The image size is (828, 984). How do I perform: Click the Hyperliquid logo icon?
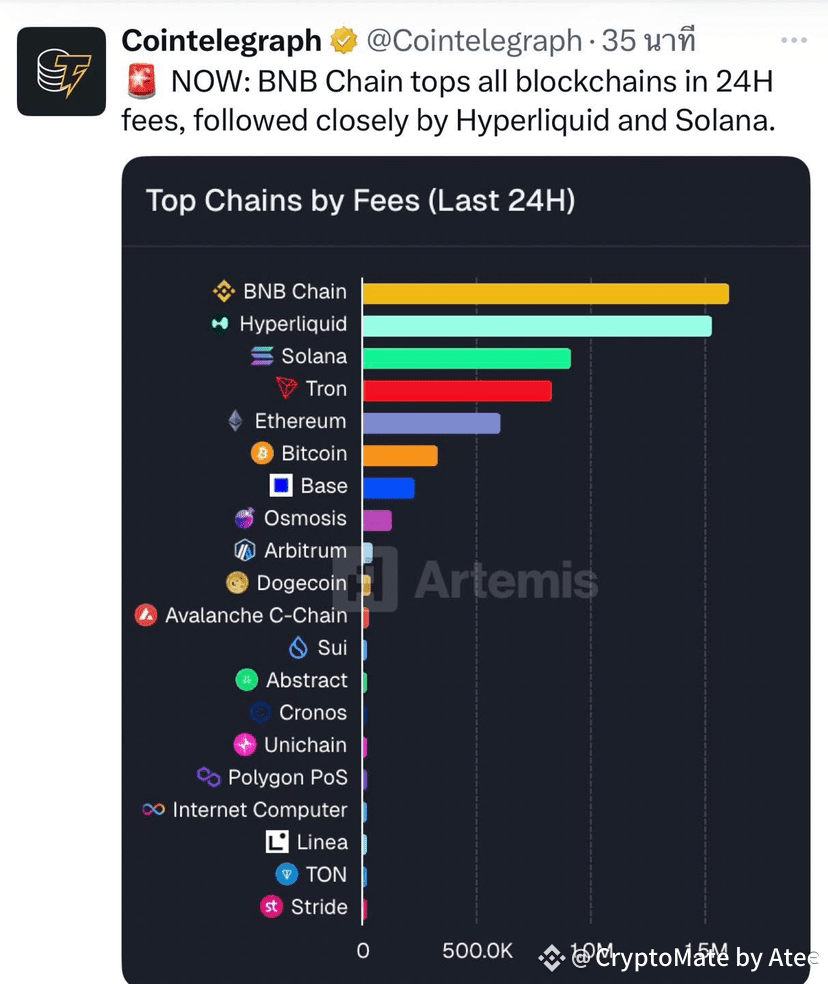(220, 324)
